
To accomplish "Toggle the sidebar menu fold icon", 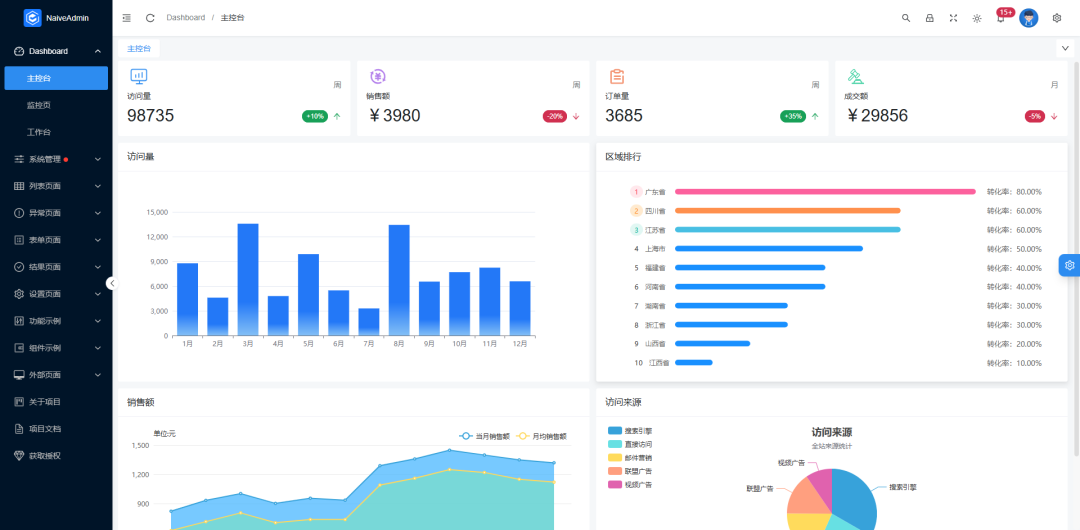I will [x=126, y=18].
